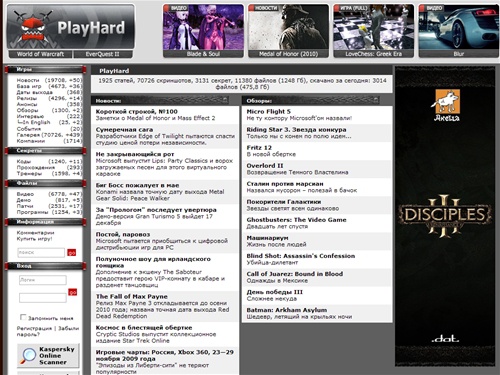Screen dimensions: 500x375
Task: Open review Micro Flight 5
Action: [269, 112]
